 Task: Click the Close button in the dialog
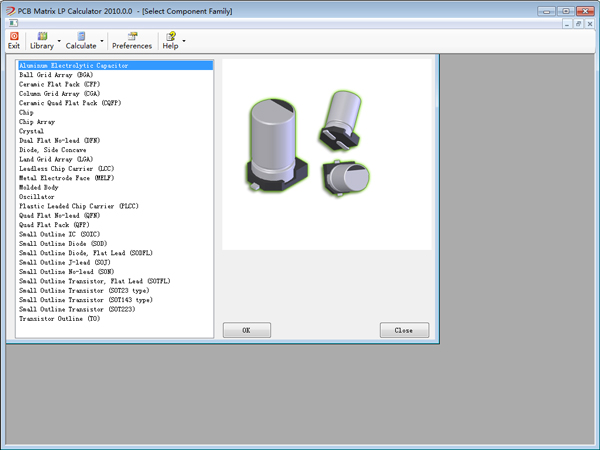pyautogui.click(x=404, y=330)
